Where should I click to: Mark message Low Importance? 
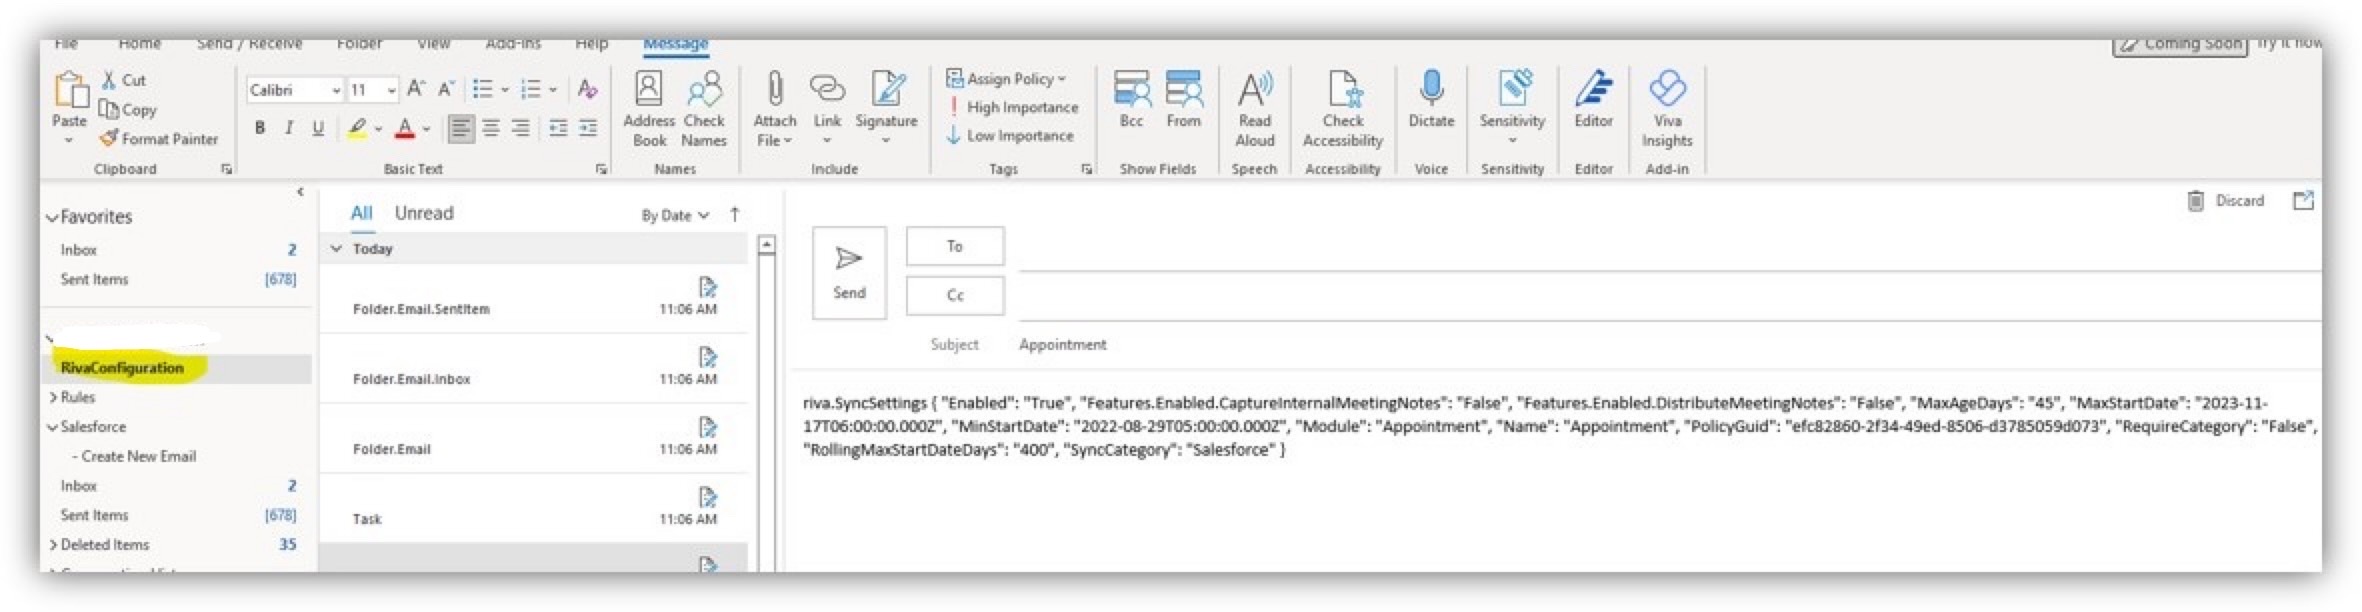pyautogui.click(x=1011, y=135)
